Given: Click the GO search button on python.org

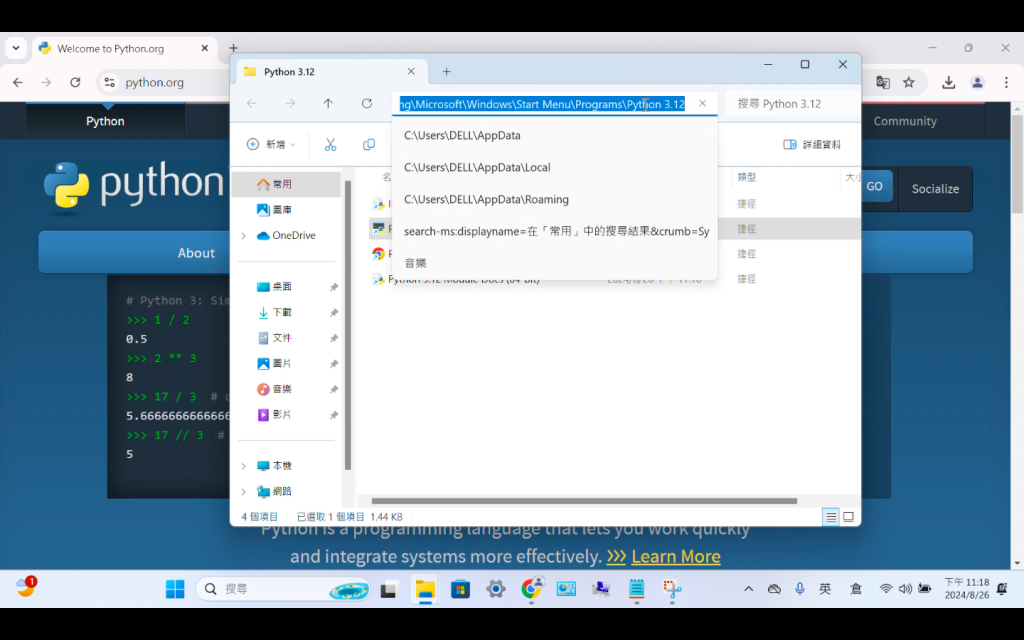Looking at the screenshot, I should click(874, 187).
